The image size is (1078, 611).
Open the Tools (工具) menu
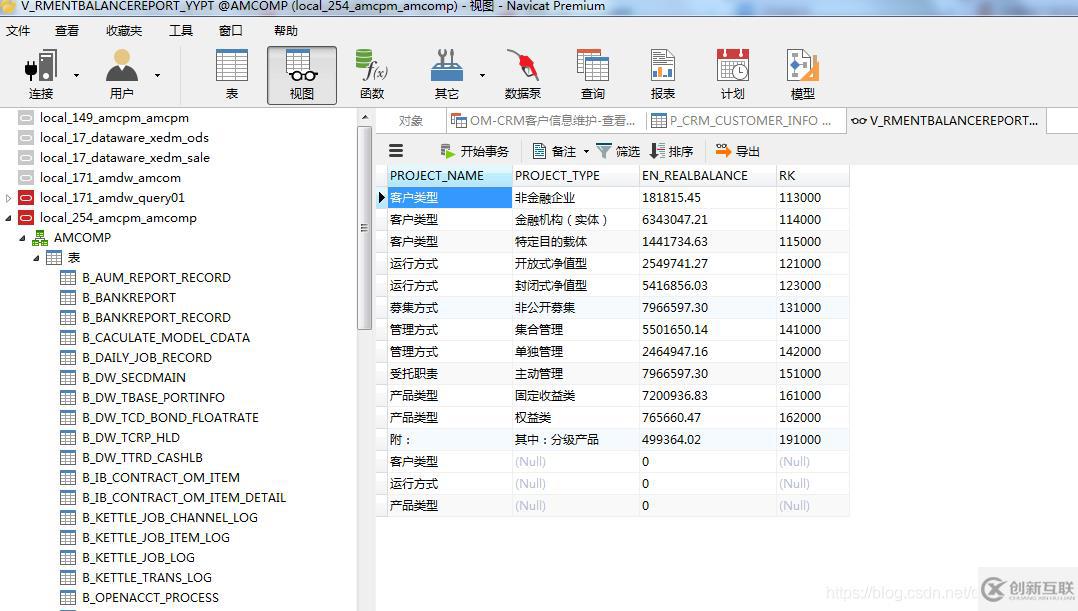tap(181, 31)
